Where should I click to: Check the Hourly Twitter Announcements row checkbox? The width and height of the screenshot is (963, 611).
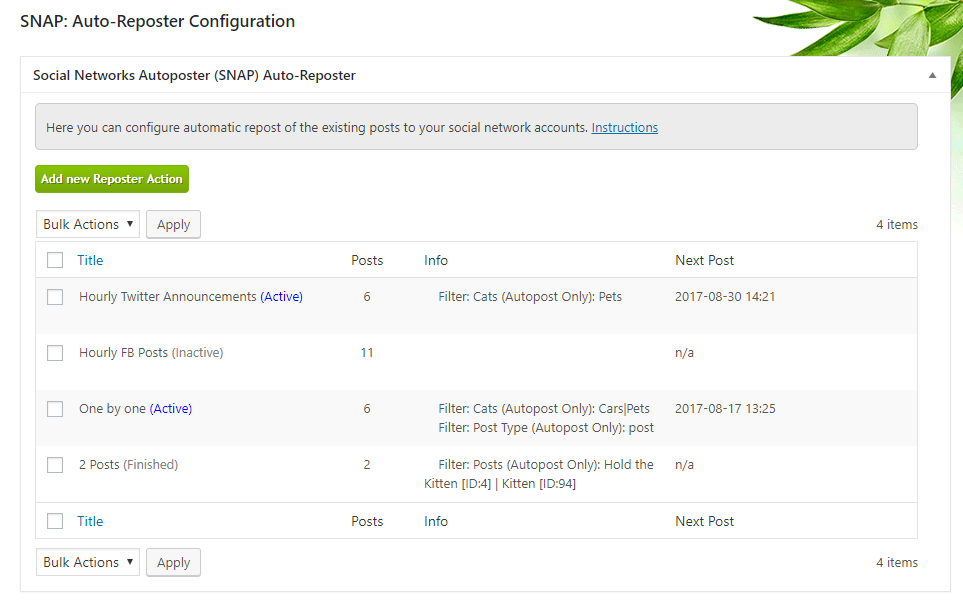click(x=55, y=297)
